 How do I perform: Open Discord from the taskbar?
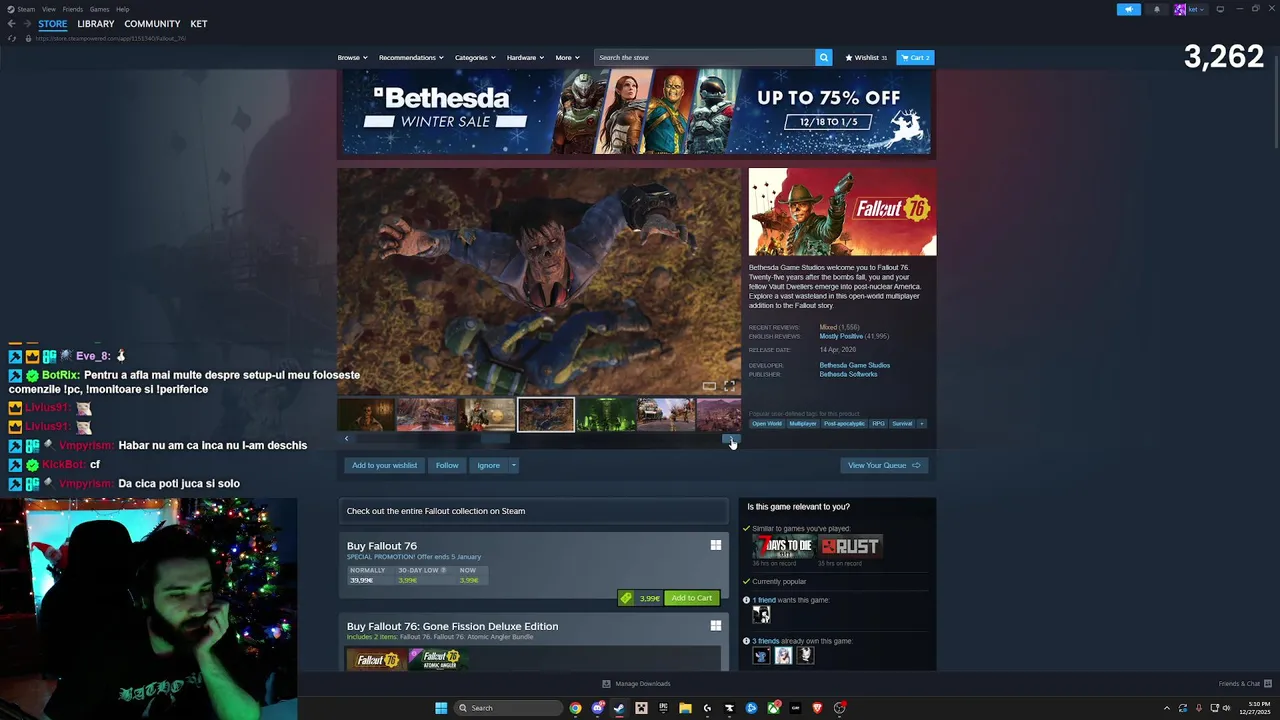click(597, 708)
